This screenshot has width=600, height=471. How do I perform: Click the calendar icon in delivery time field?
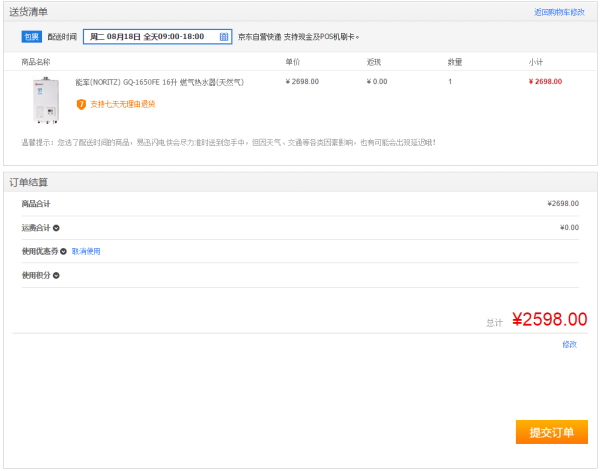224,37
